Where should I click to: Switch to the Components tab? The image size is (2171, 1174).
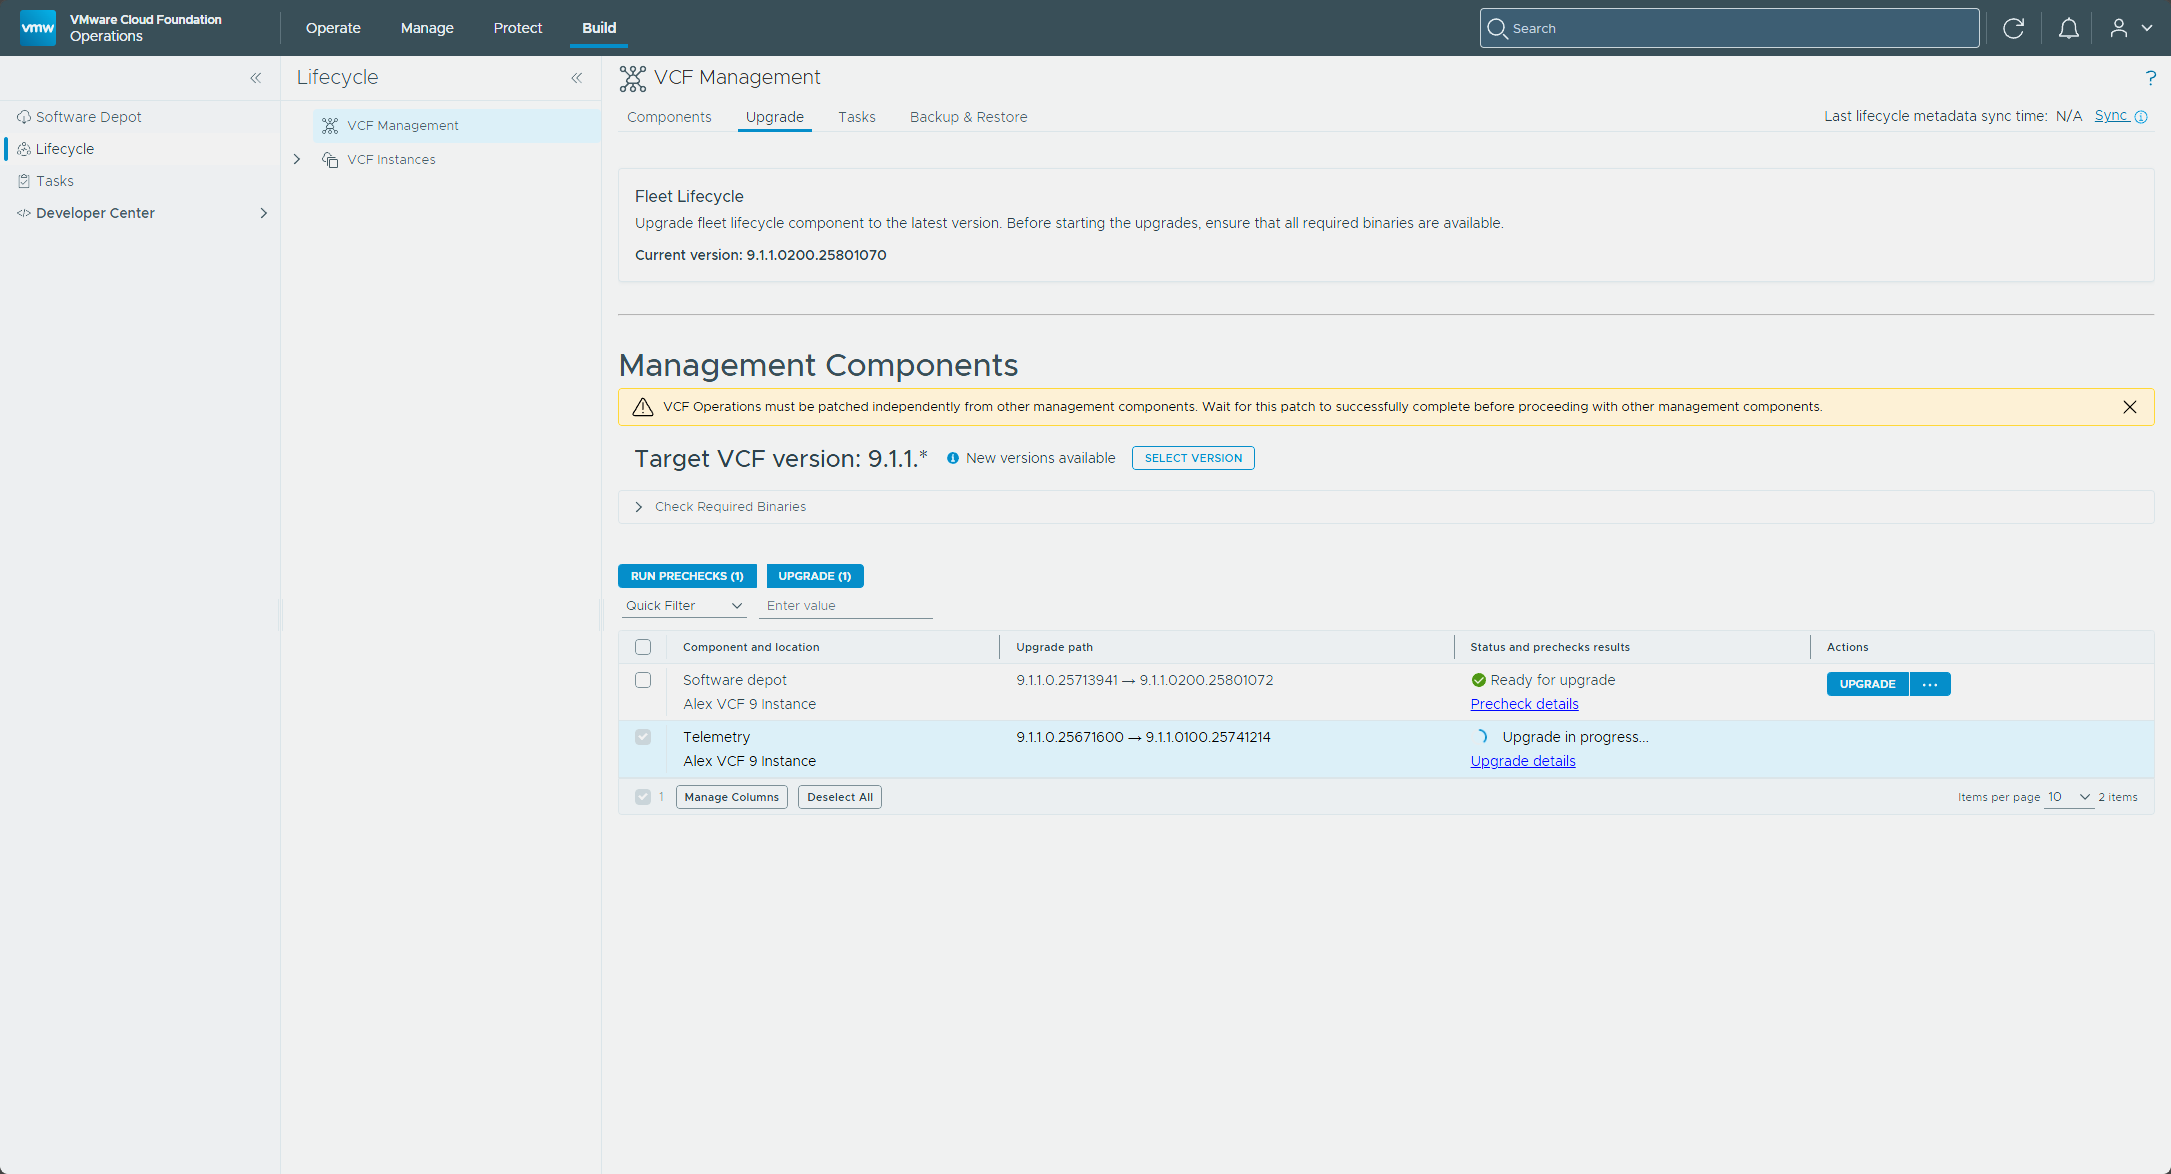pos(669,117)
